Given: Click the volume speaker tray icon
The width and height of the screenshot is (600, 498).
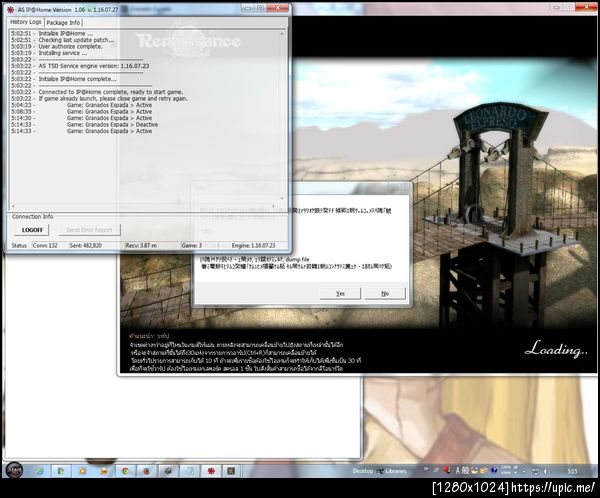Looking at the screenshot, I should click(547, 471).
